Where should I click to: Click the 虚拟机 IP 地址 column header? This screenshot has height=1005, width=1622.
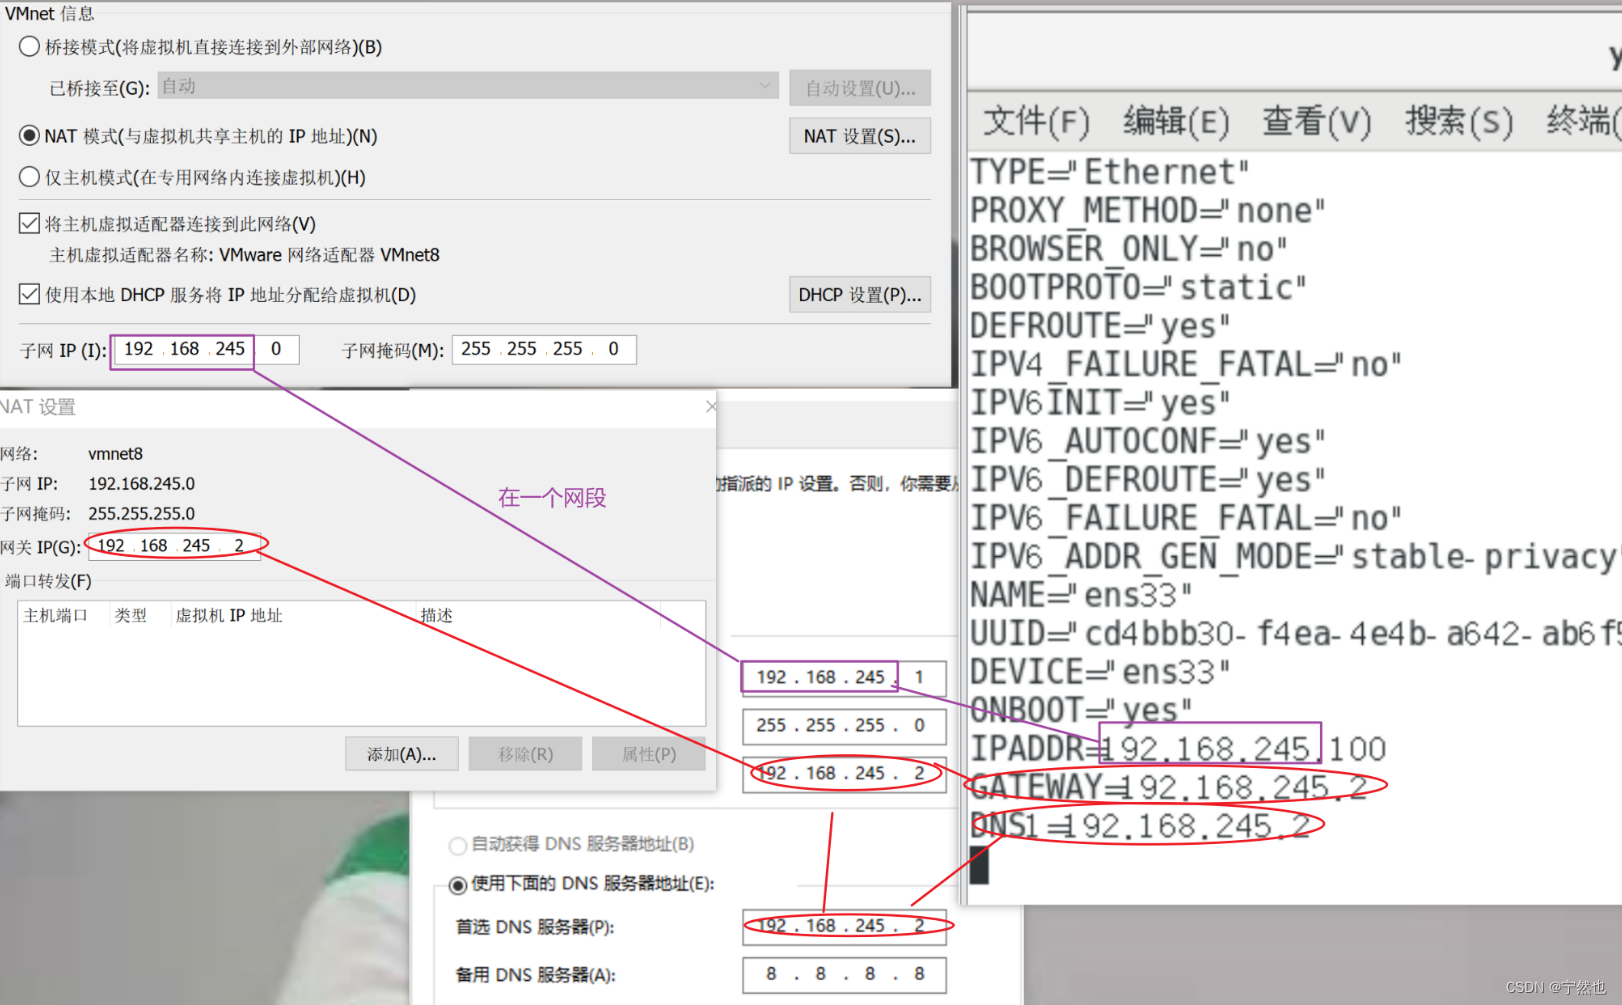[229, 615]
